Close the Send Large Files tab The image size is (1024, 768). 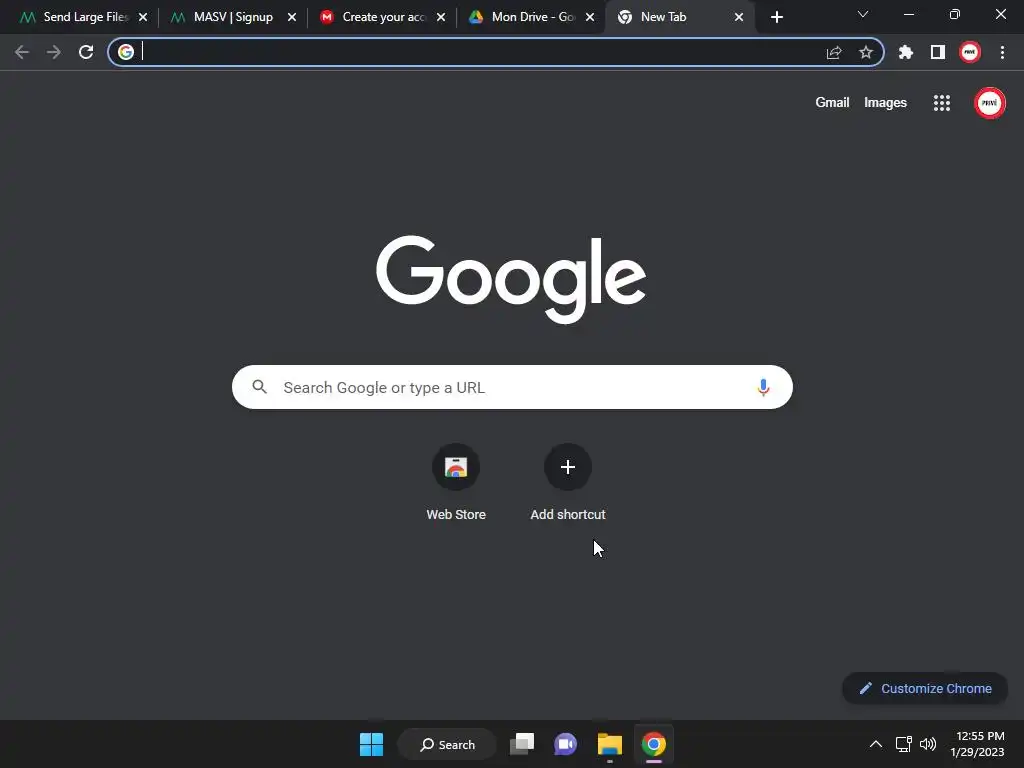143,17
